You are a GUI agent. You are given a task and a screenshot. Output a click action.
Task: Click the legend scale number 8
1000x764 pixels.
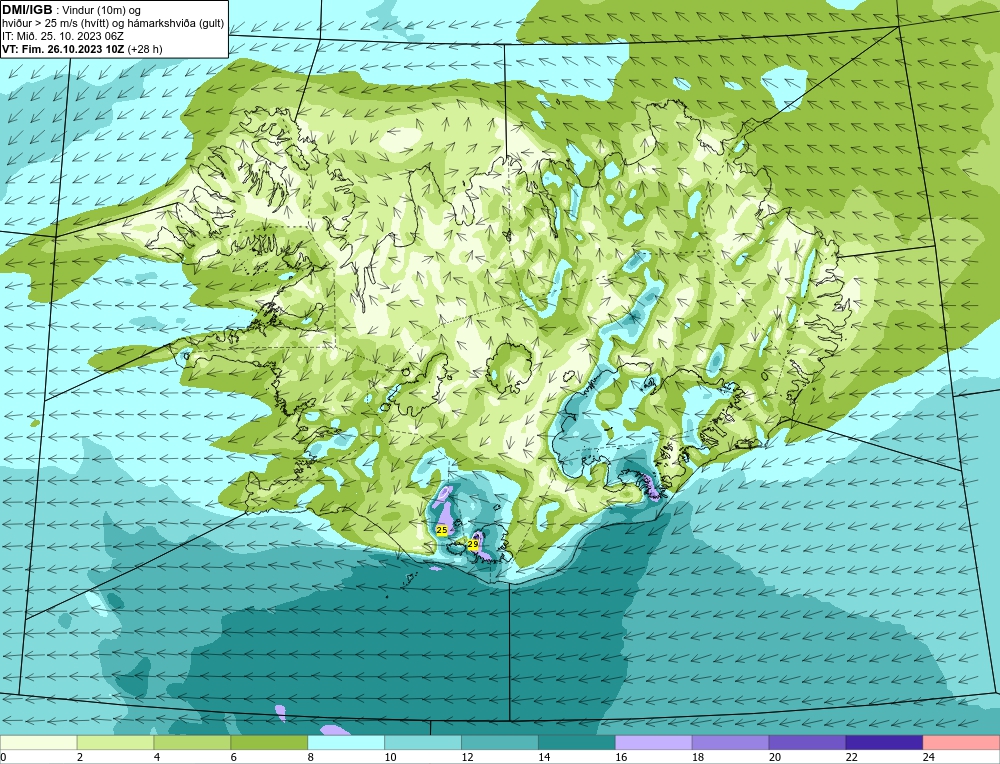[x=311, y=757]
